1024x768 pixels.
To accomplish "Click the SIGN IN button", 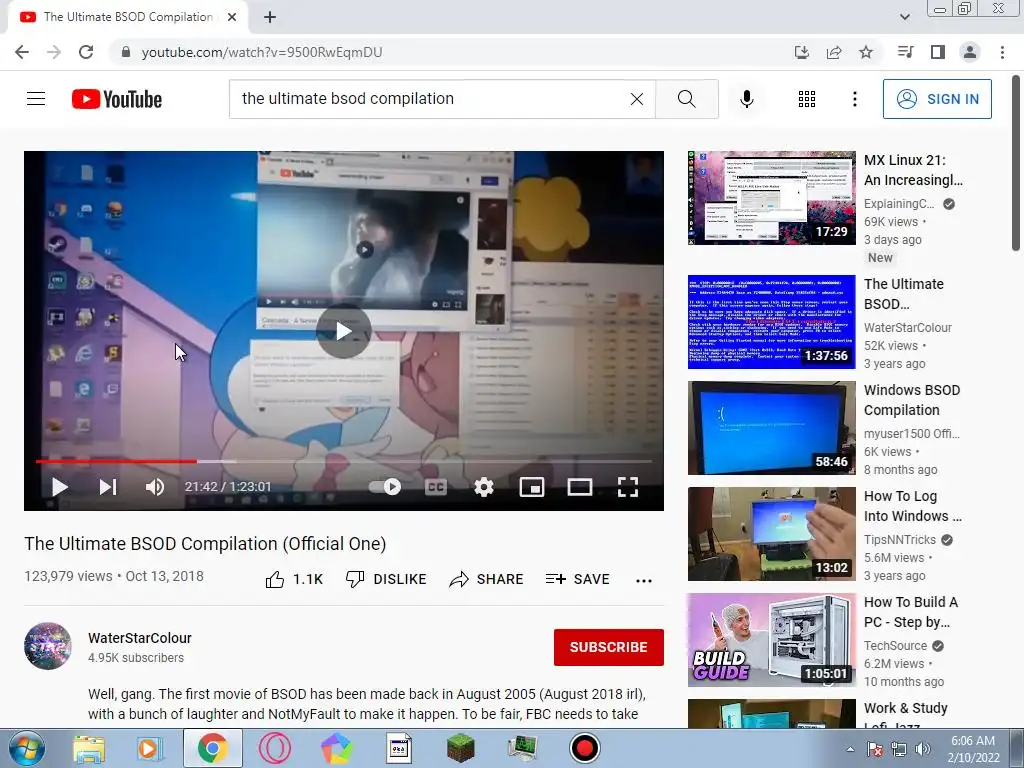I will [937, 99].
